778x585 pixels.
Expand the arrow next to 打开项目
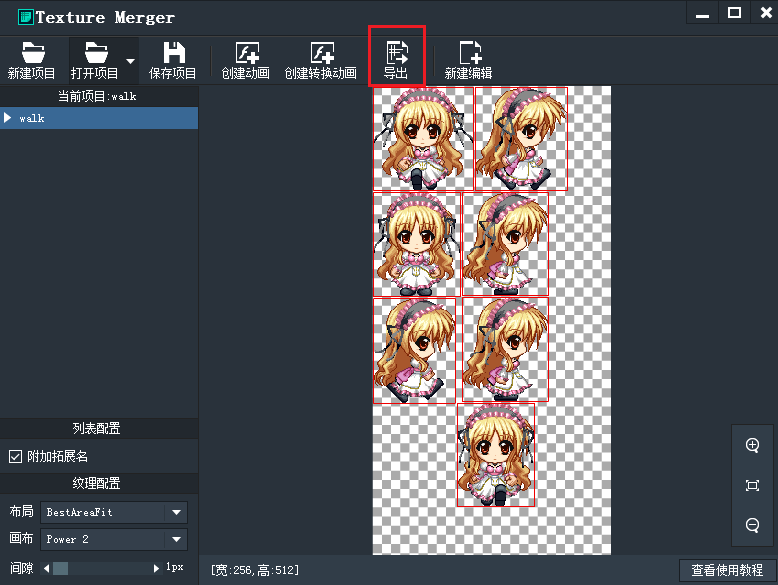(130, 61)
